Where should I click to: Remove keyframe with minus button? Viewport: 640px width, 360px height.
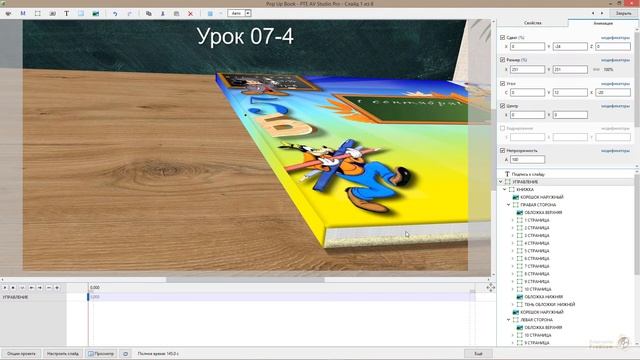click(49, 288)
